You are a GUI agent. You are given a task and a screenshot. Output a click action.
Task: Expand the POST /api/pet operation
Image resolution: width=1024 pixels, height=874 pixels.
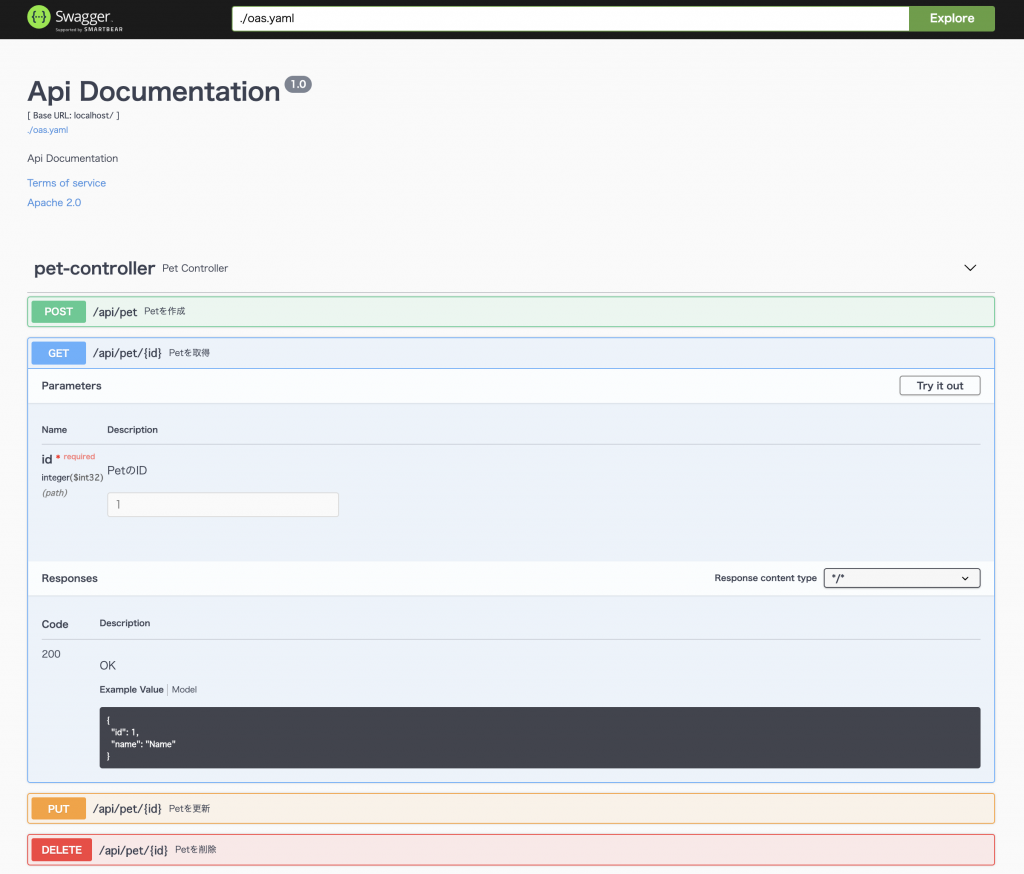click(x=510, y=312)
